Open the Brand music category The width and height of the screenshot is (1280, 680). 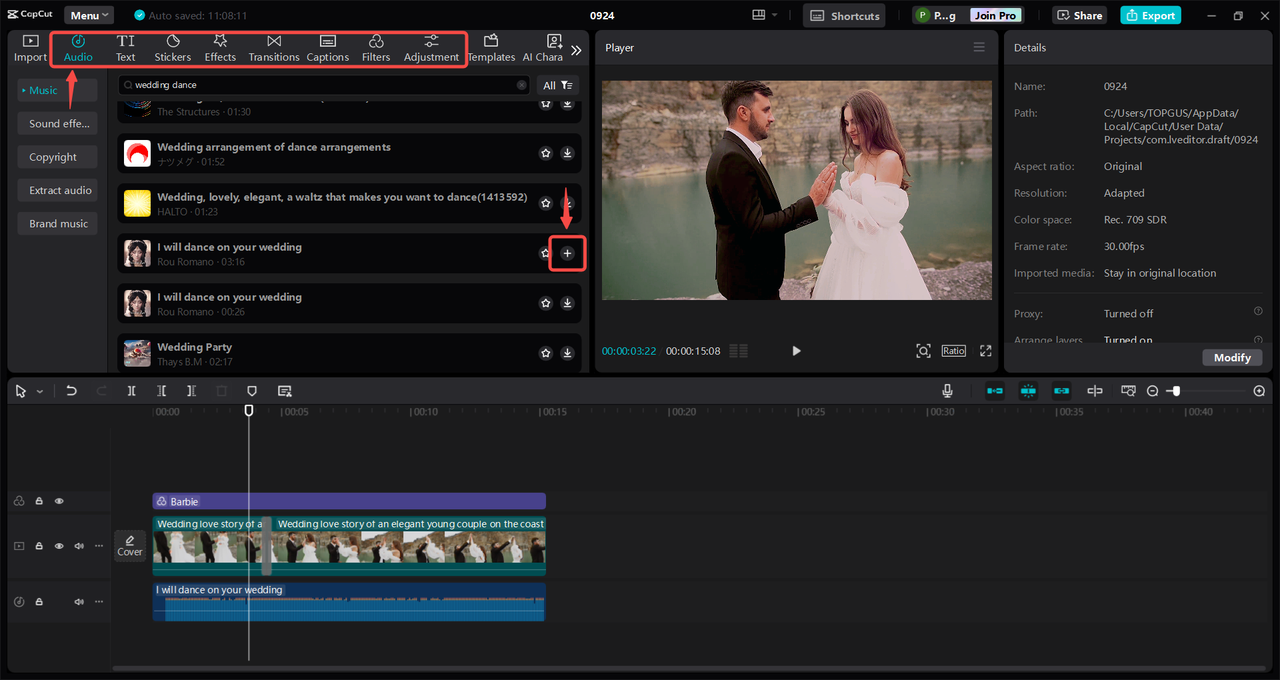tap(57, 224)
